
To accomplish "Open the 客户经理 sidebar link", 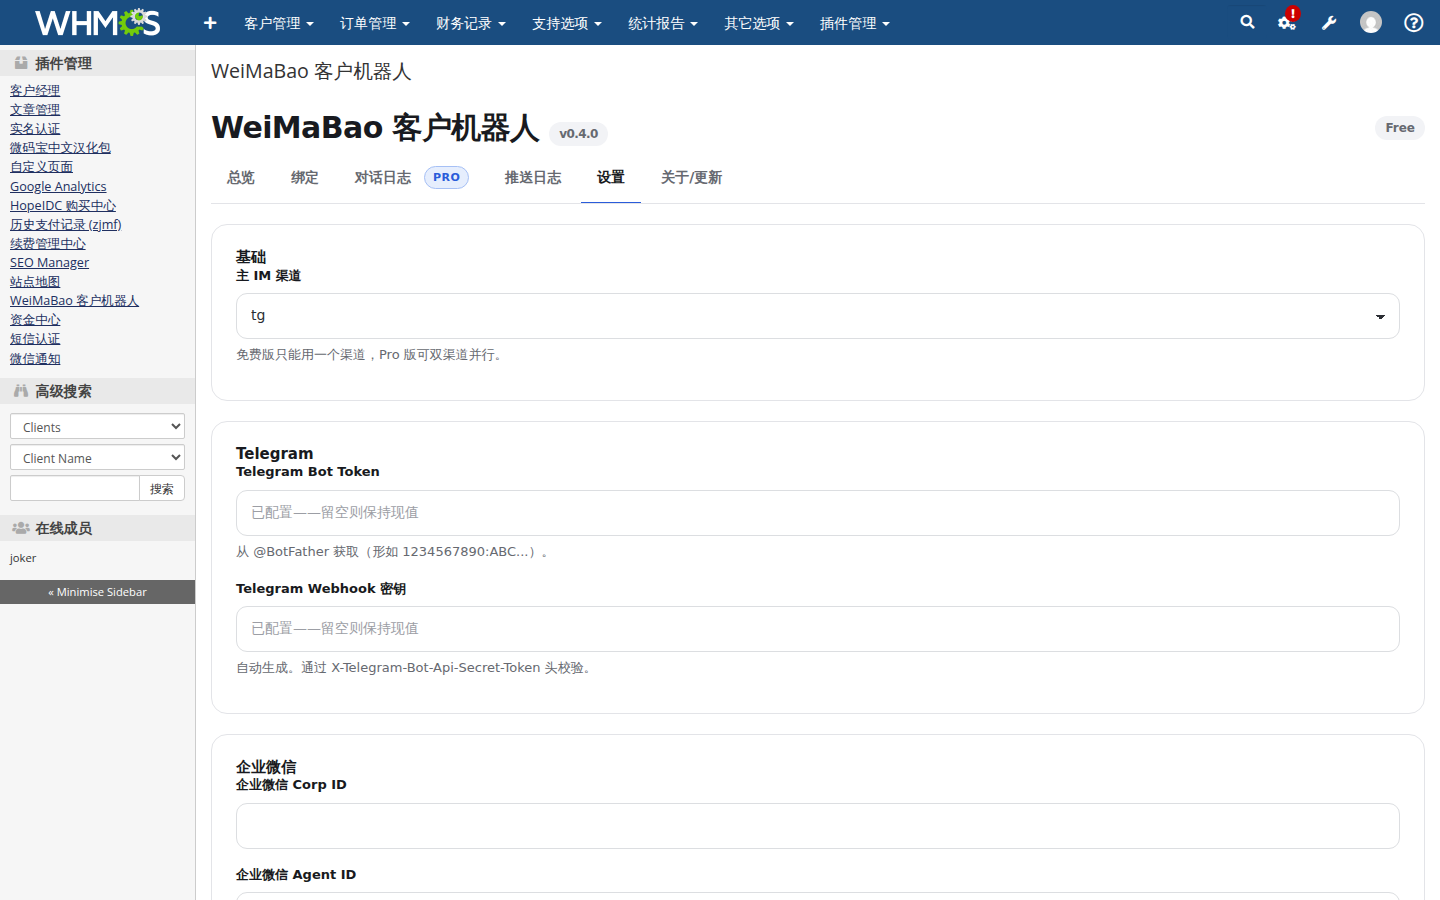I will 35,90.
